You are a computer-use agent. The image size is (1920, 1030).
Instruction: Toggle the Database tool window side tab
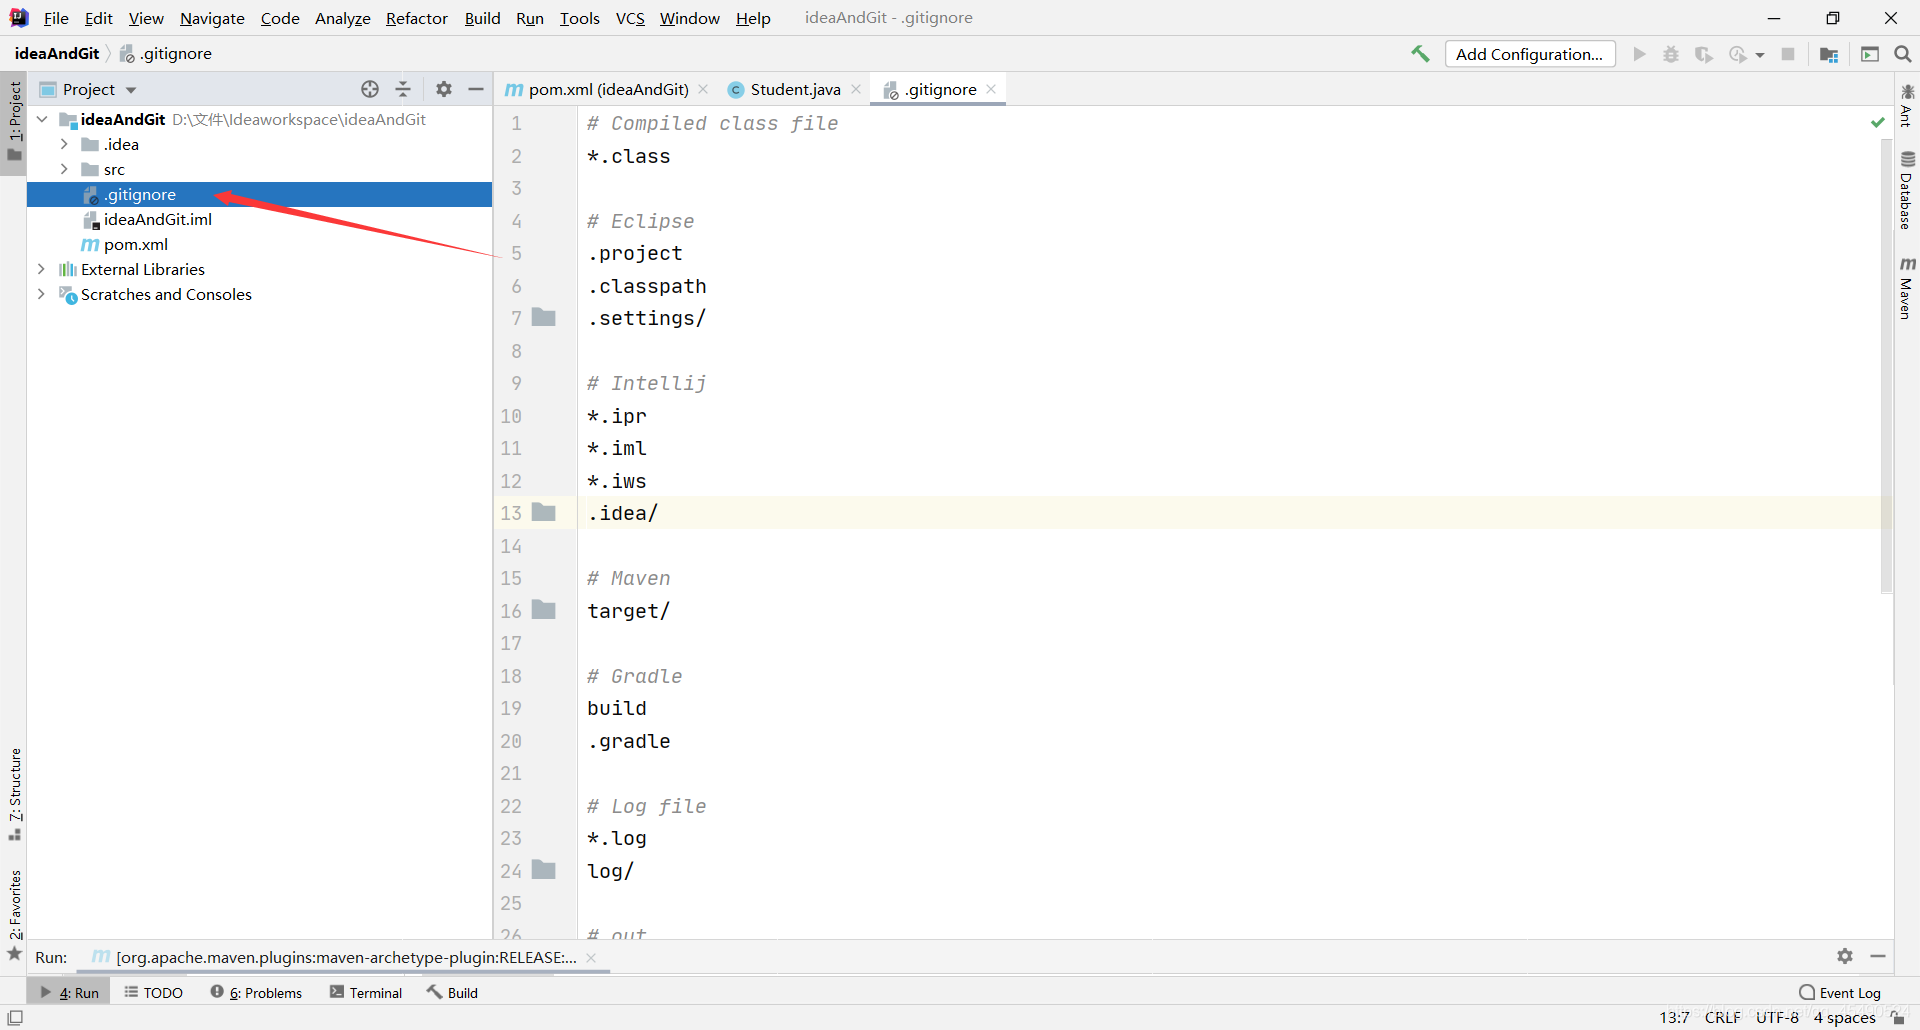pos(1907,191)
